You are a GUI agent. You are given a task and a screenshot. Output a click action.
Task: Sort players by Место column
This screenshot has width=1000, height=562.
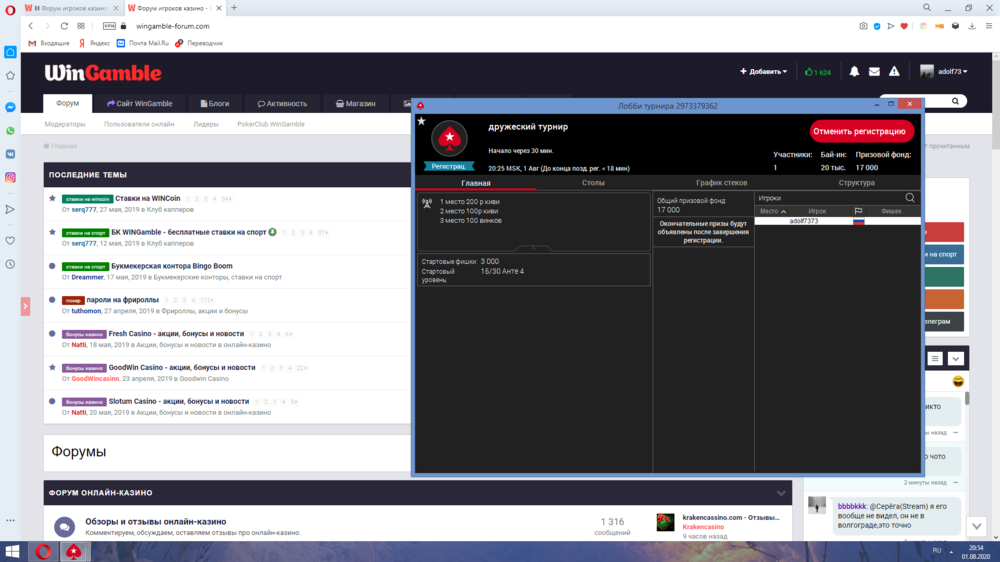coord(772,211)
